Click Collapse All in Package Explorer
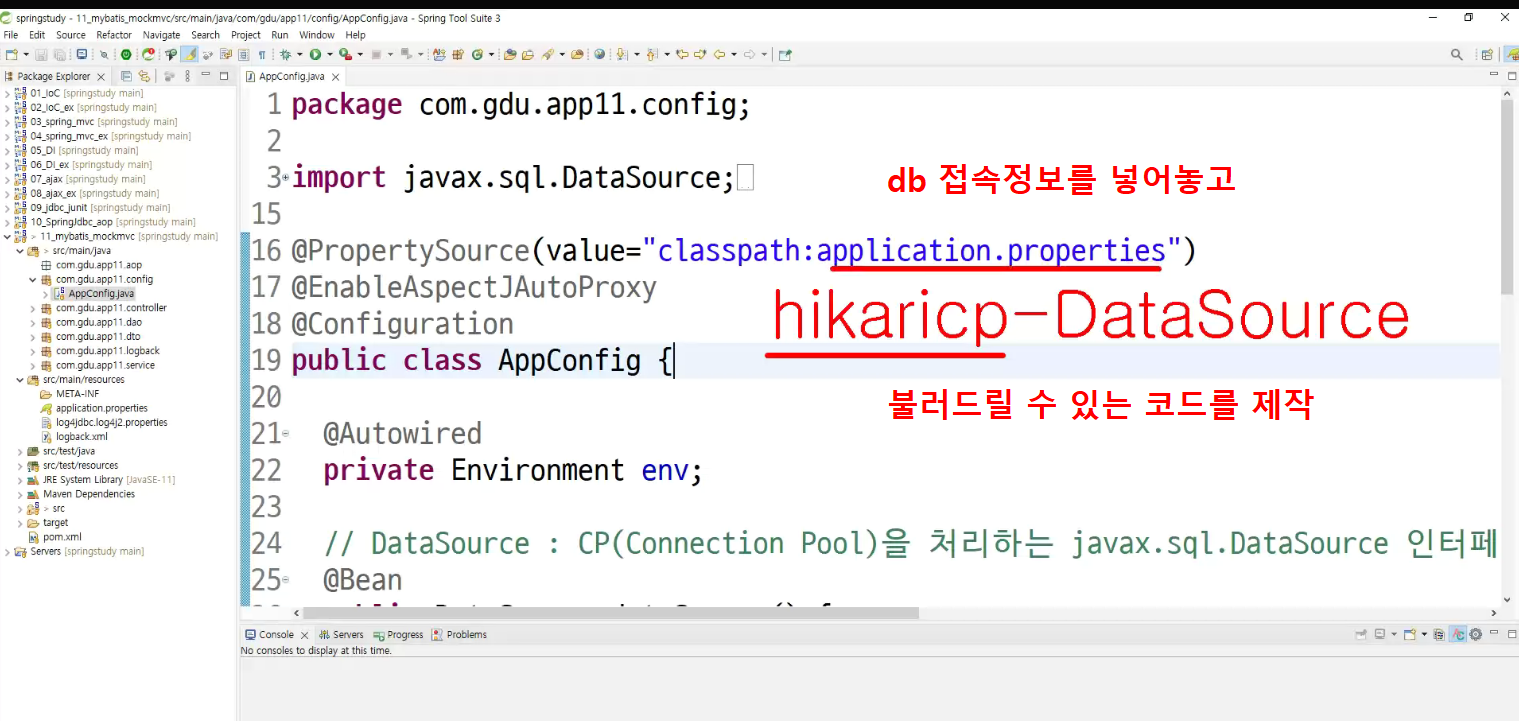Viewport: 1519px width, 721px height. 126,76
